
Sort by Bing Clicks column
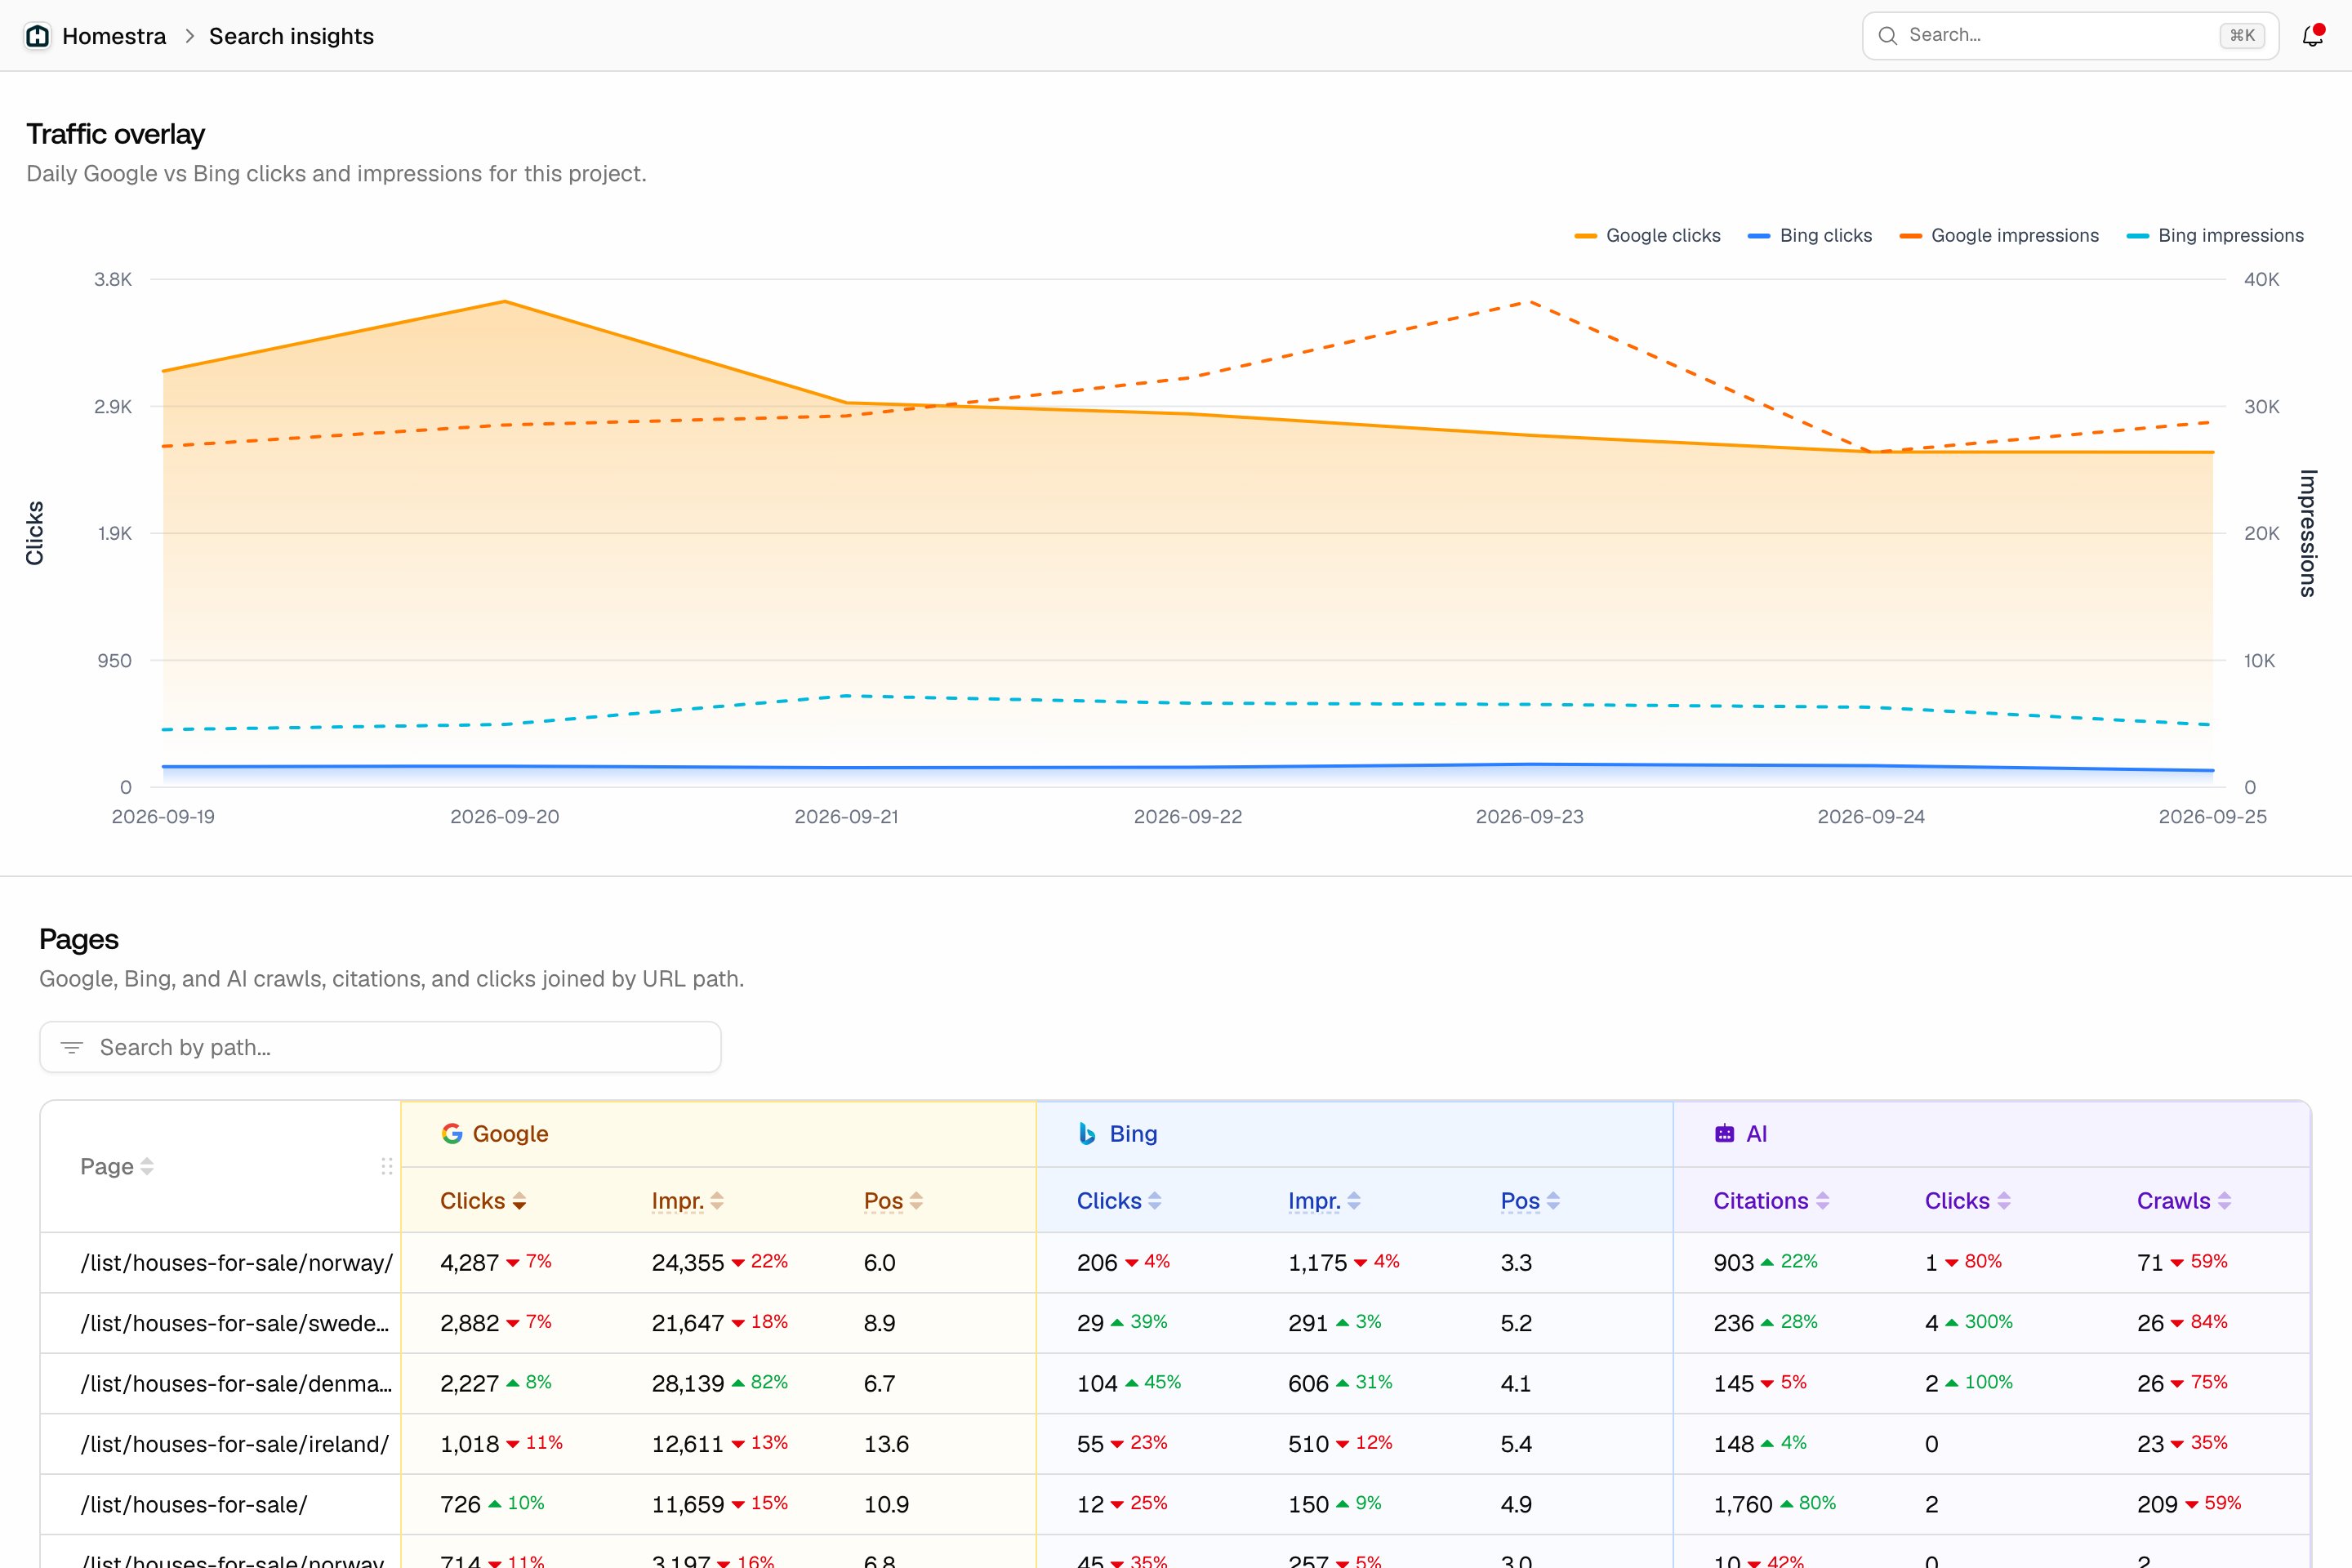1119,1200
